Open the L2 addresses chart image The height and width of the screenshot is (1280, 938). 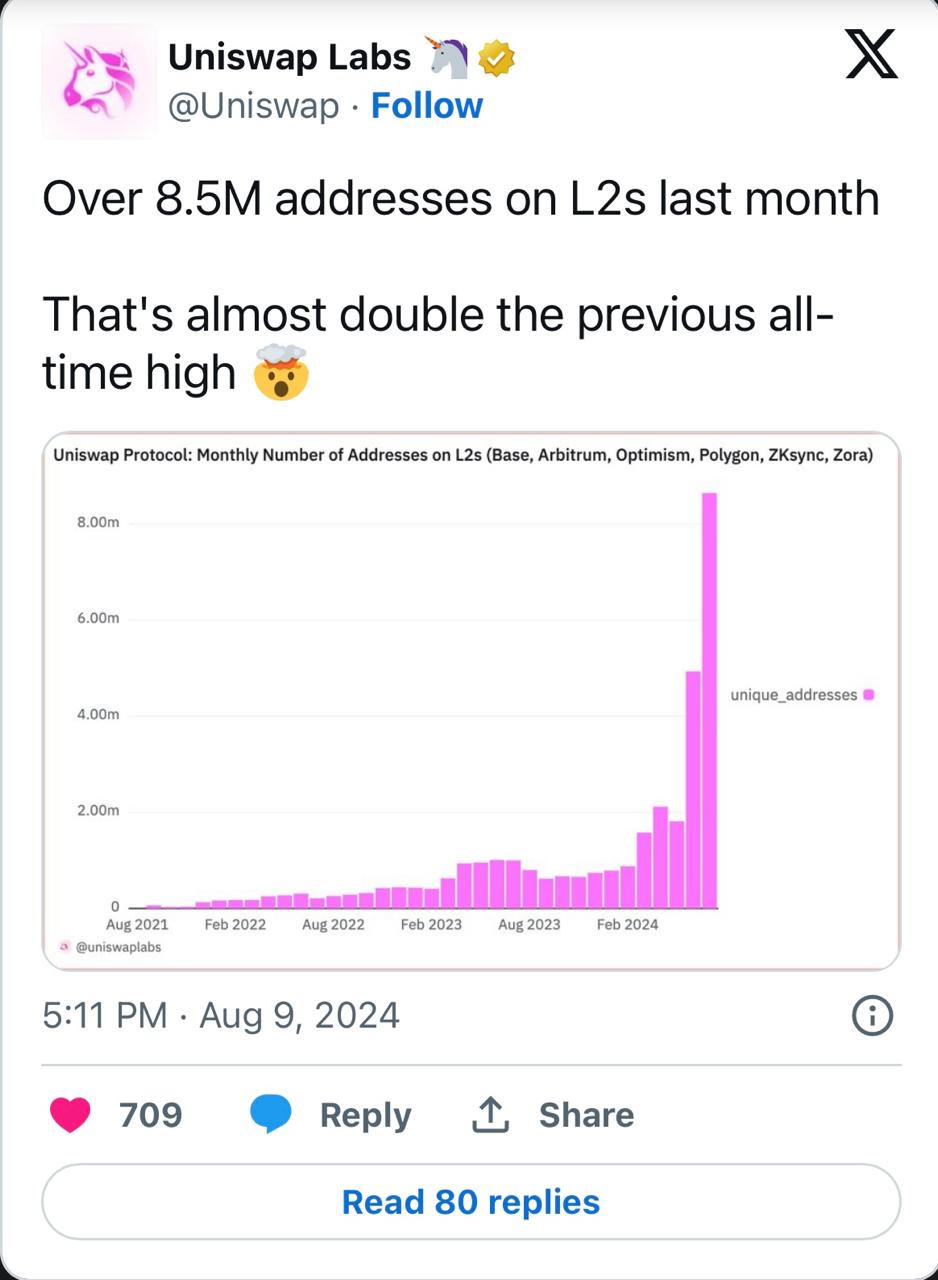(x=471, y=700)
